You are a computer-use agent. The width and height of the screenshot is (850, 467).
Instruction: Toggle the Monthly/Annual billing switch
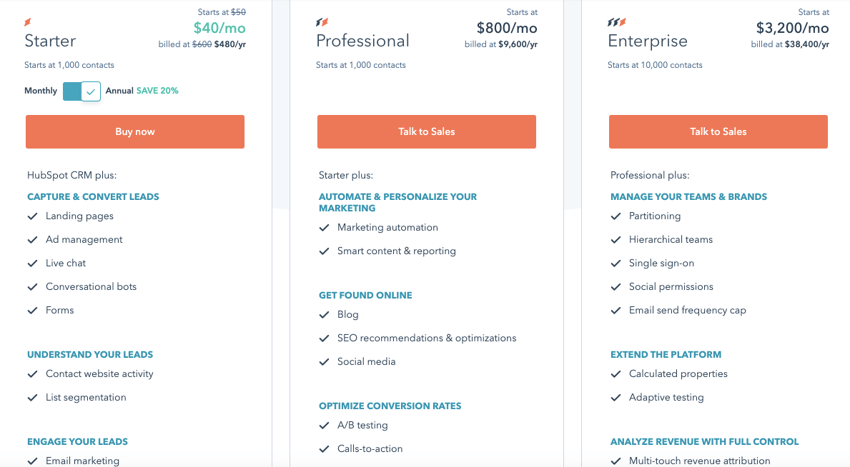coord(81,91)
